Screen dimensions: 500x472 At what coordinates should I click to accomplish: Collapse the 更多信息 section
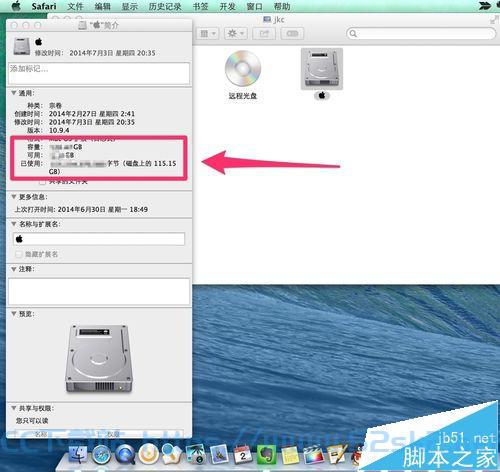pyautogui.click(x=14, y=197)
